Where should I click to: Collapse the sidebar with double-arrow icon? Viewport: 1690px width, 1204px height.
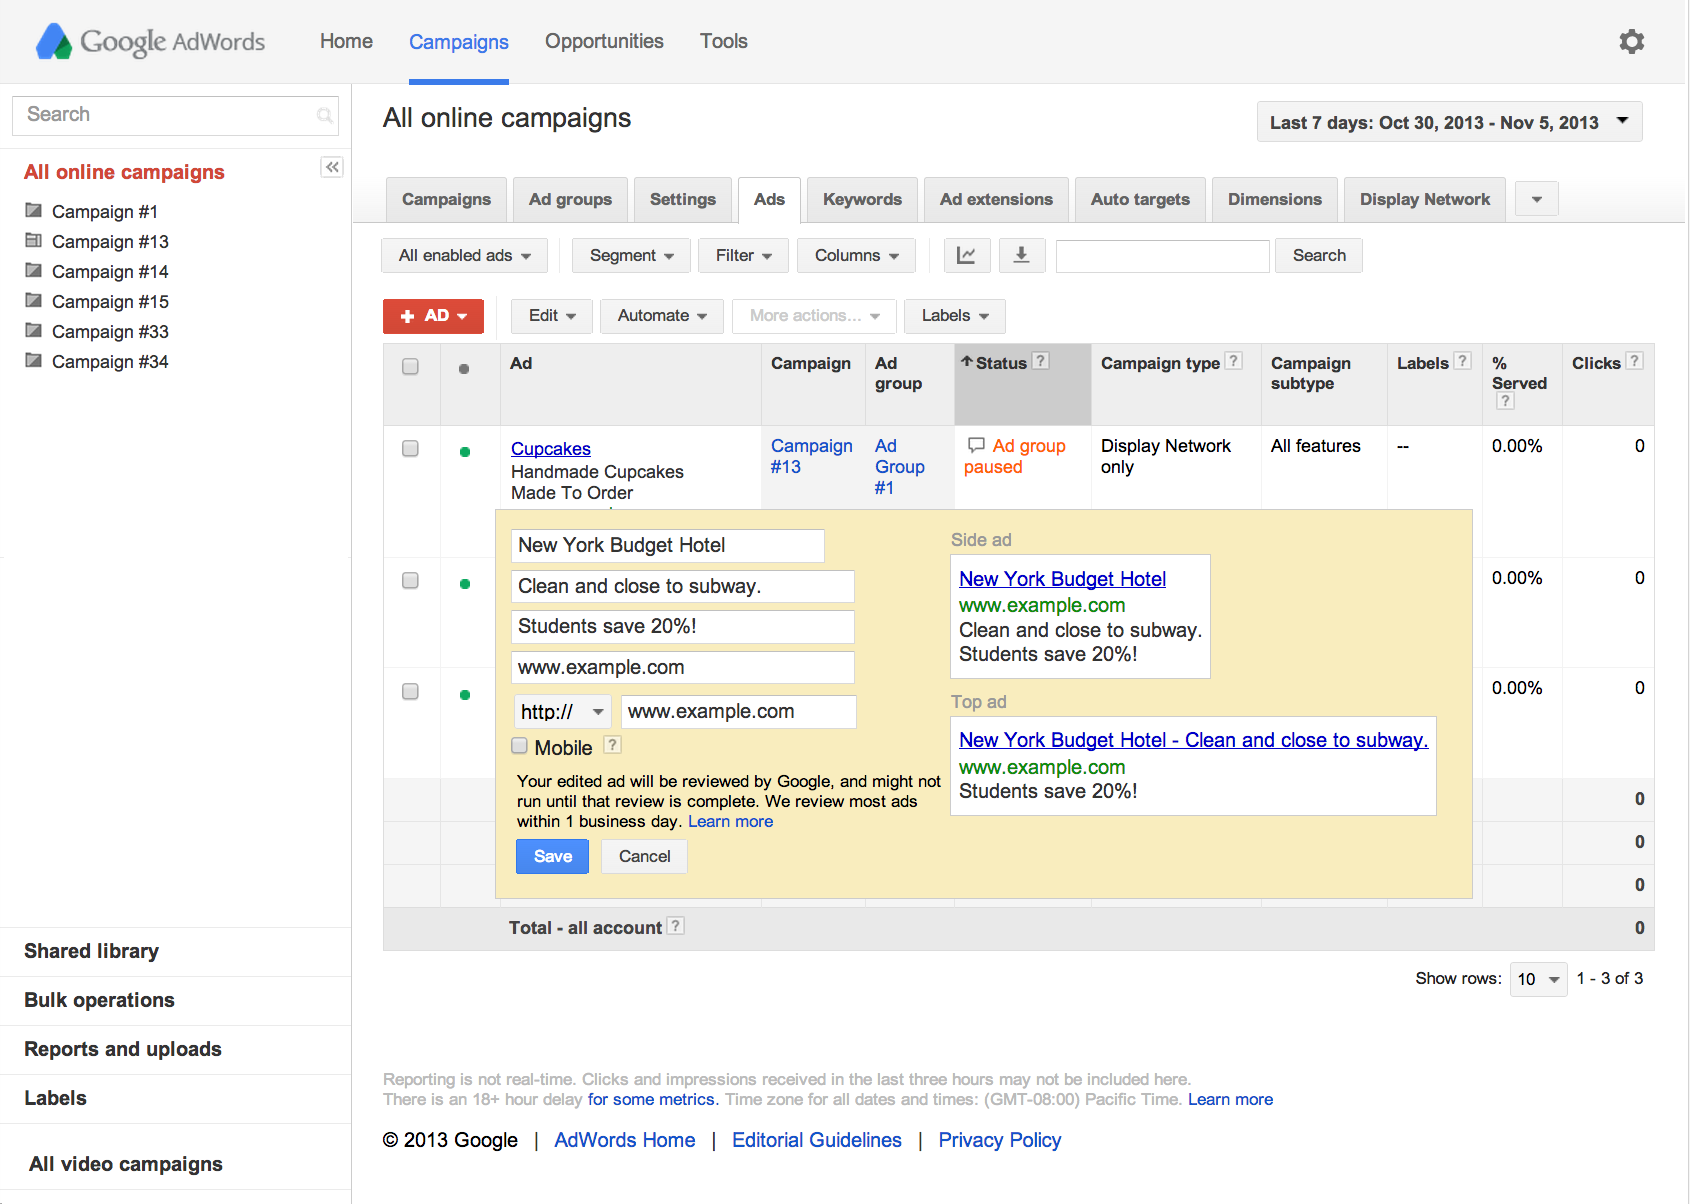[332, 167]
